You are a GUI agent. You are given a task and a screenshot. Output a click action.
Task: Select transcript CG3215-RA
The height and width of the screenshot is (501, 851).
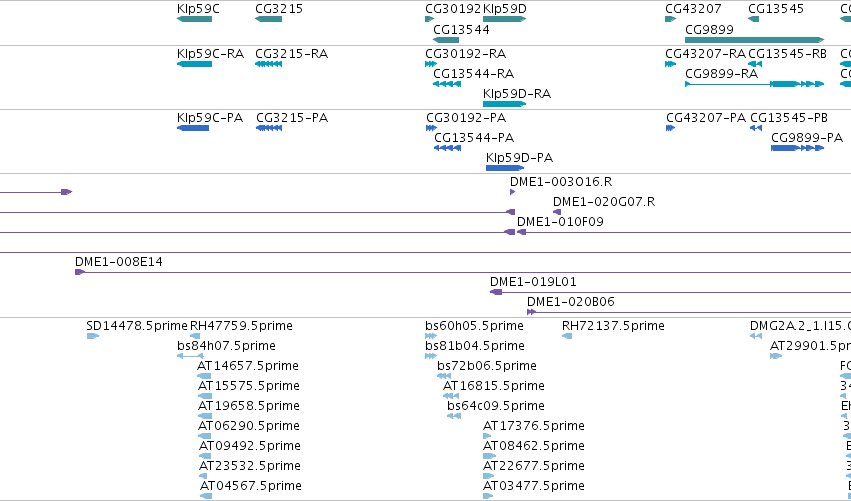pos(269,64)
